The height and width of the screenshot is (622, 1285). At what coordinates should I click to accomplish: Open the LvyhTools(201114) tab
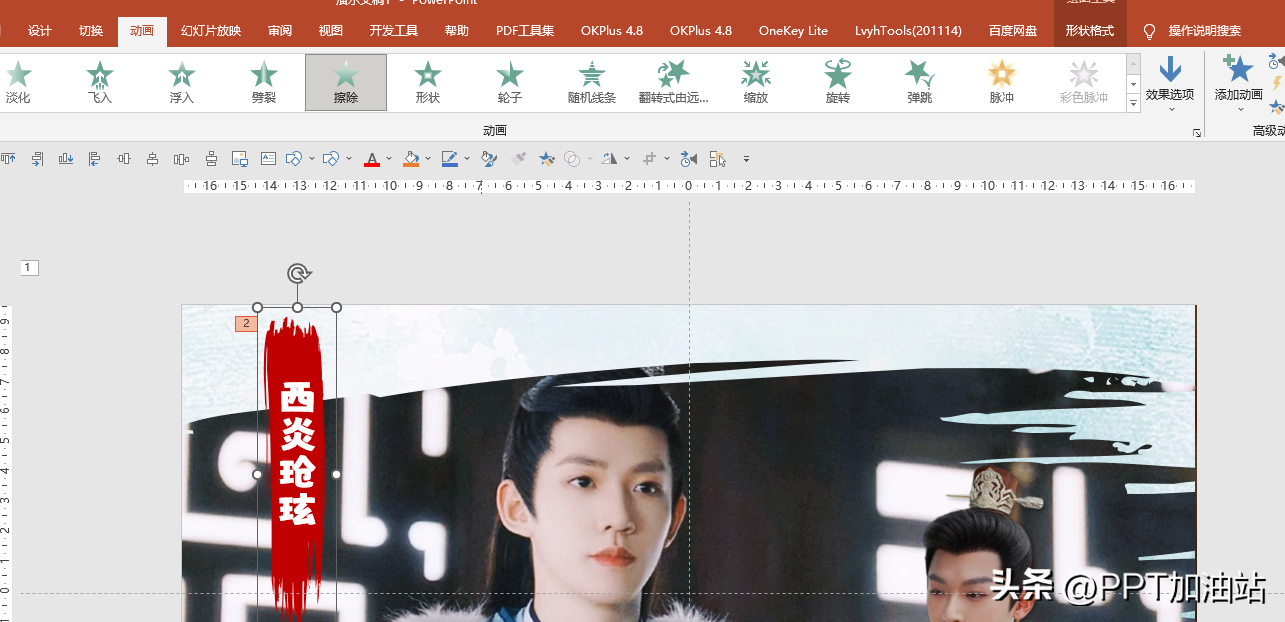coord(908,31)
